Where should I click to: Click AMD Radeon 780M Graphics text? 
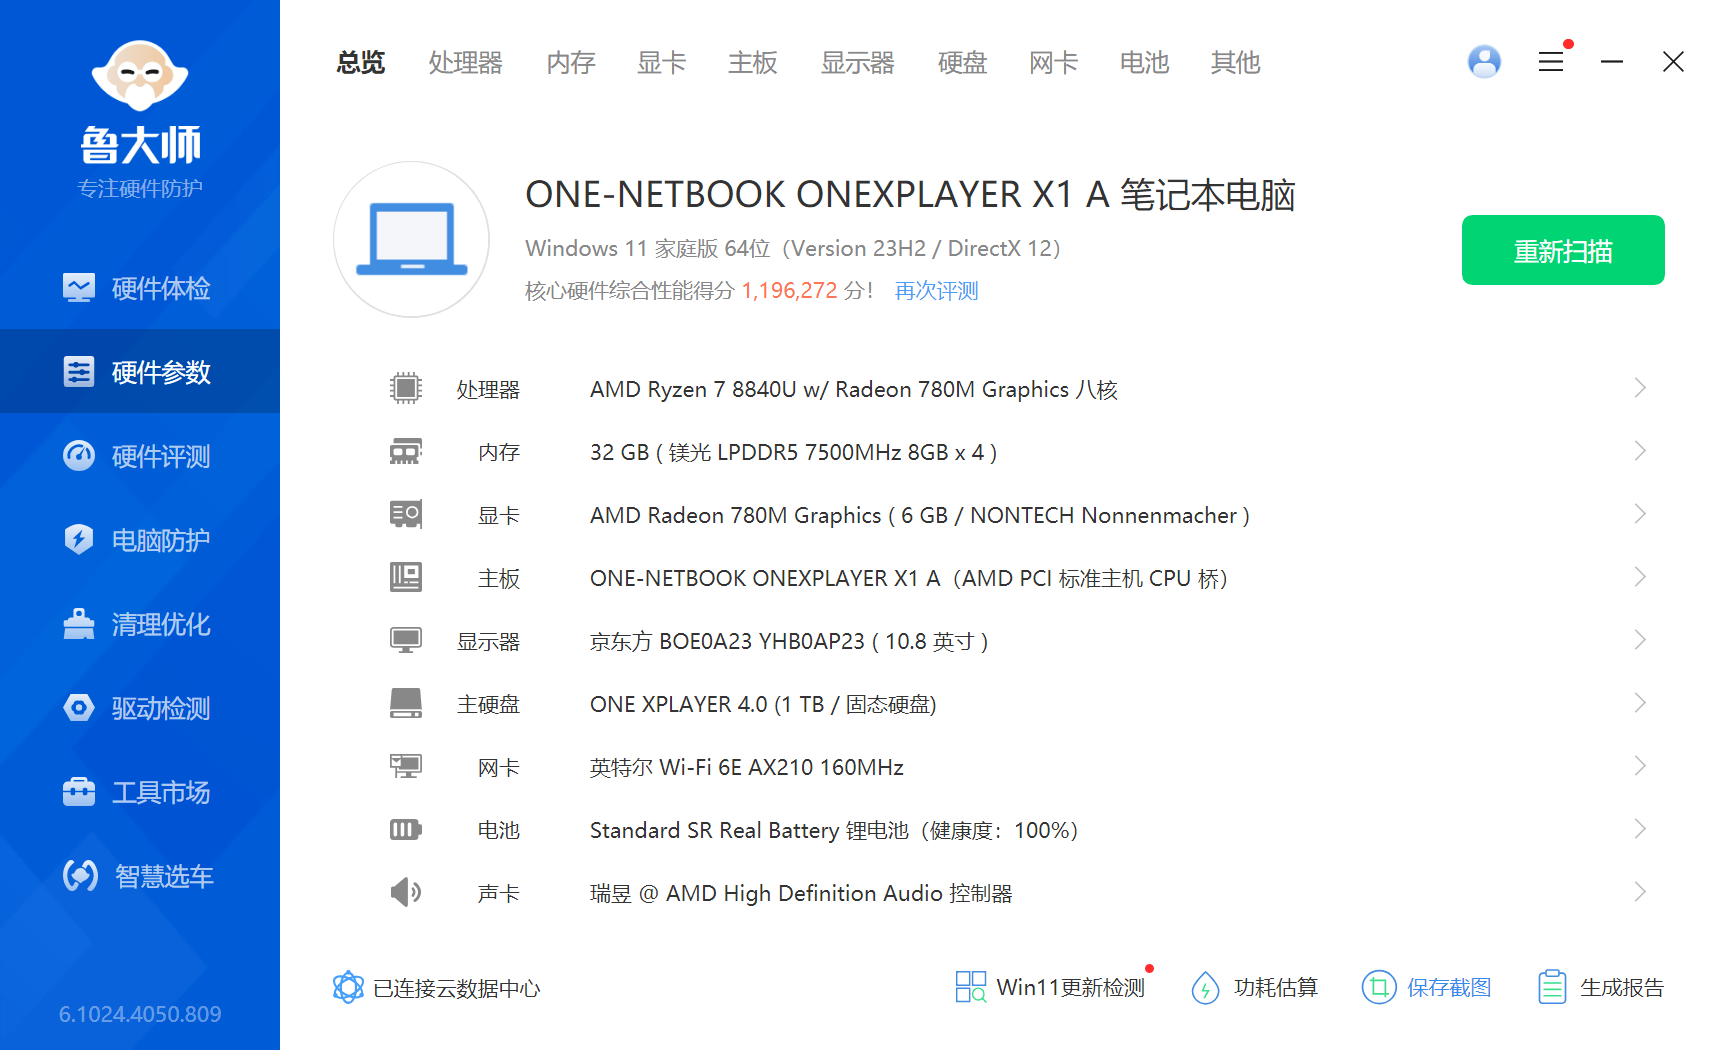(920, 515)
